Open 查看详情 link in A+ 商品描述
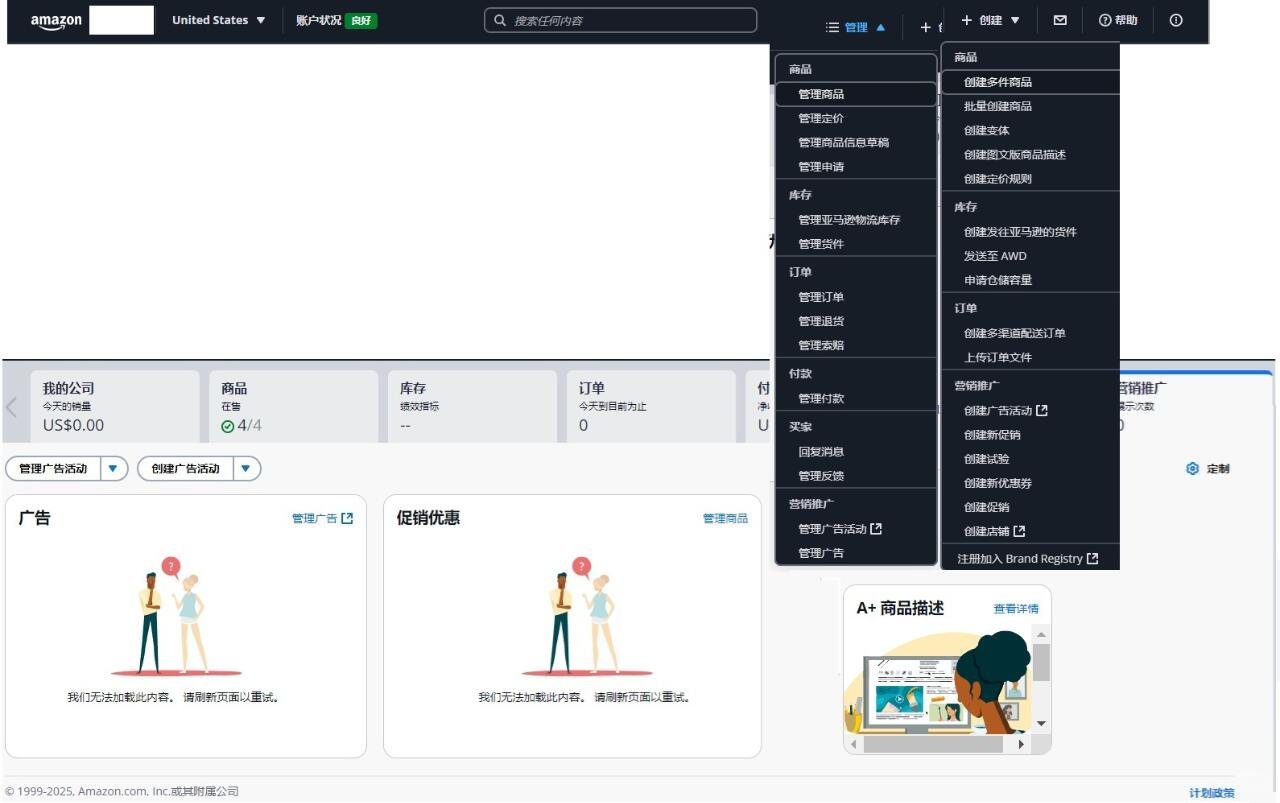The height and width of the screenshot is (803, 1280). pyautogui.click(x=1016, y=608)
